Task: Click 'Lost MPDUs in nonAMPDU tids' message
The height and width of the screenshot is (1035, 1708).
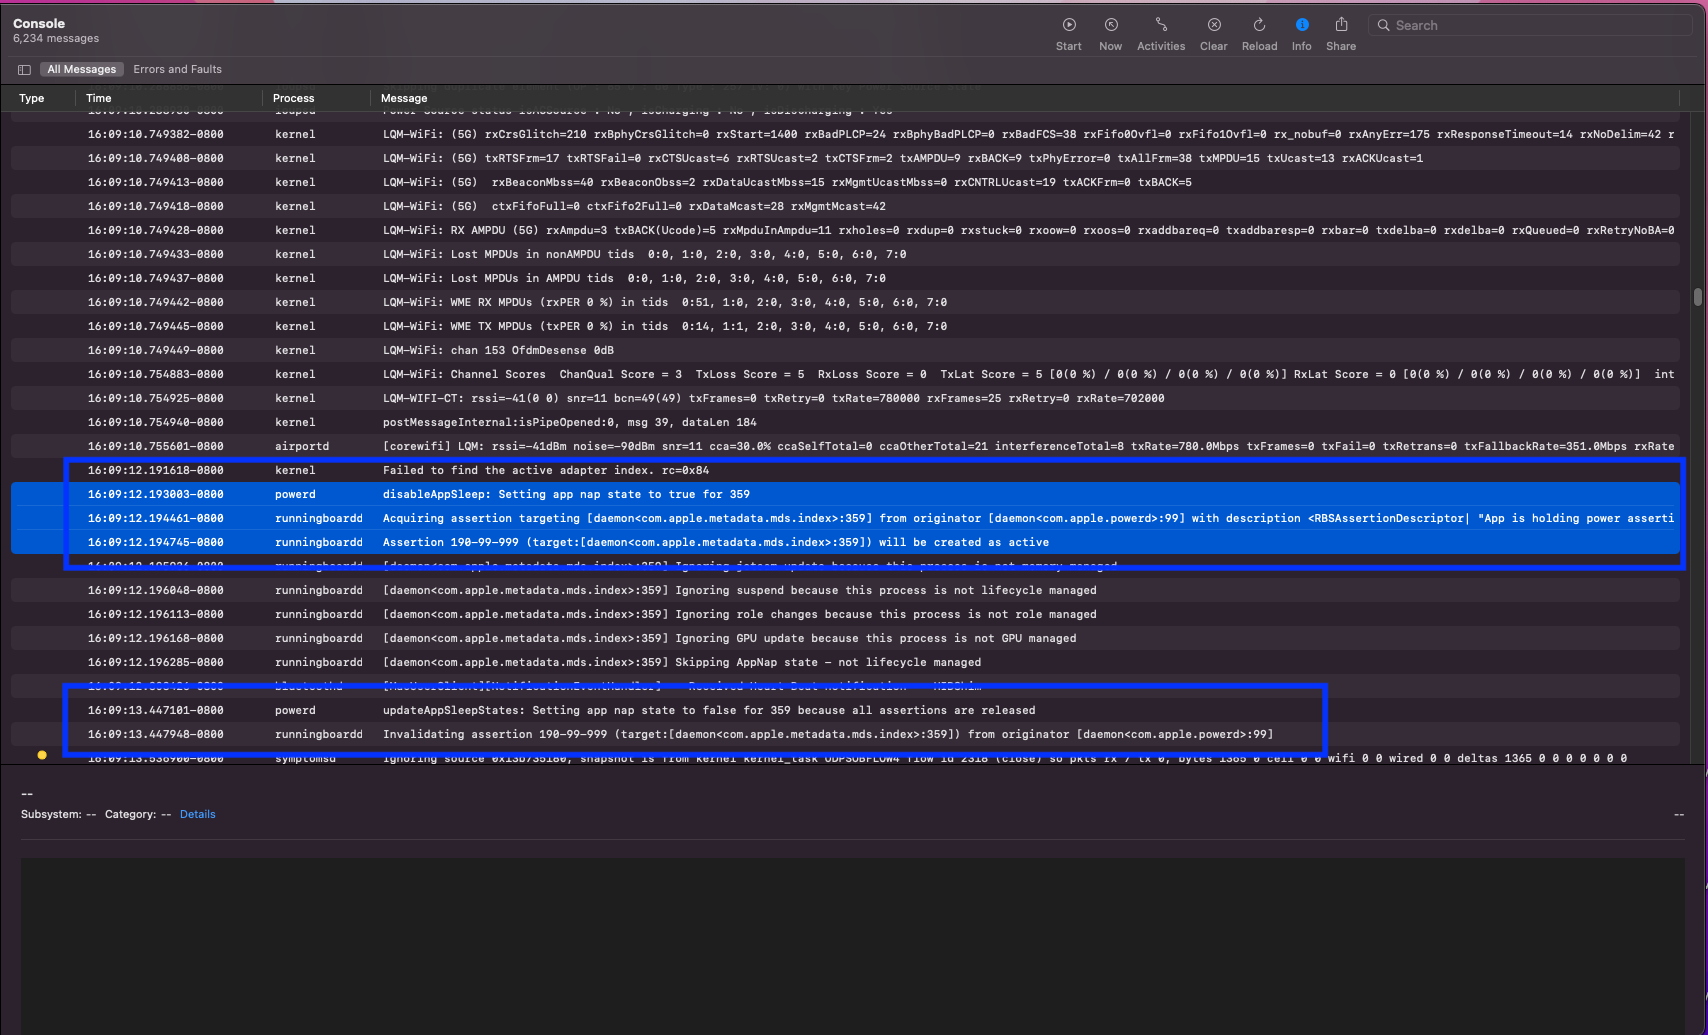Action: click(644, 254)
